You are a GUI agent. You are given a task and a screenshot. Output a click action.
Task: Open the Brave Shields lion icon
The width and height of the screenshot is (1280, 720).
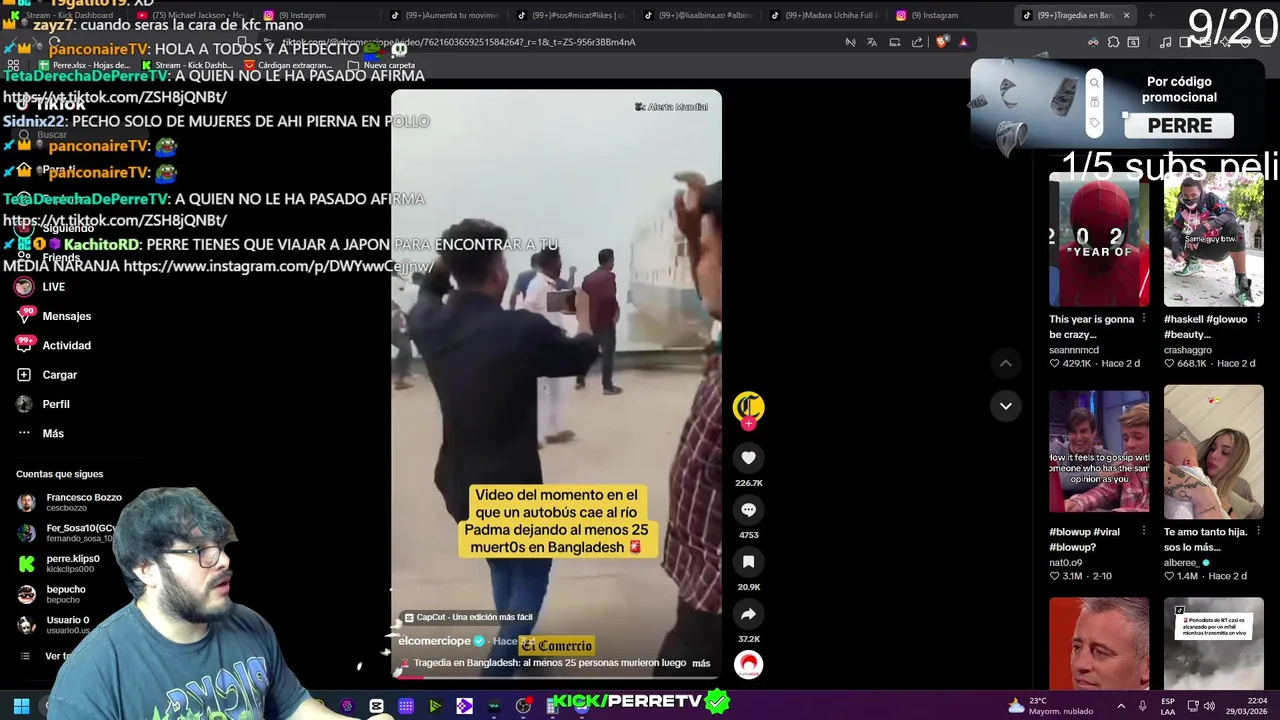point(941,42)
